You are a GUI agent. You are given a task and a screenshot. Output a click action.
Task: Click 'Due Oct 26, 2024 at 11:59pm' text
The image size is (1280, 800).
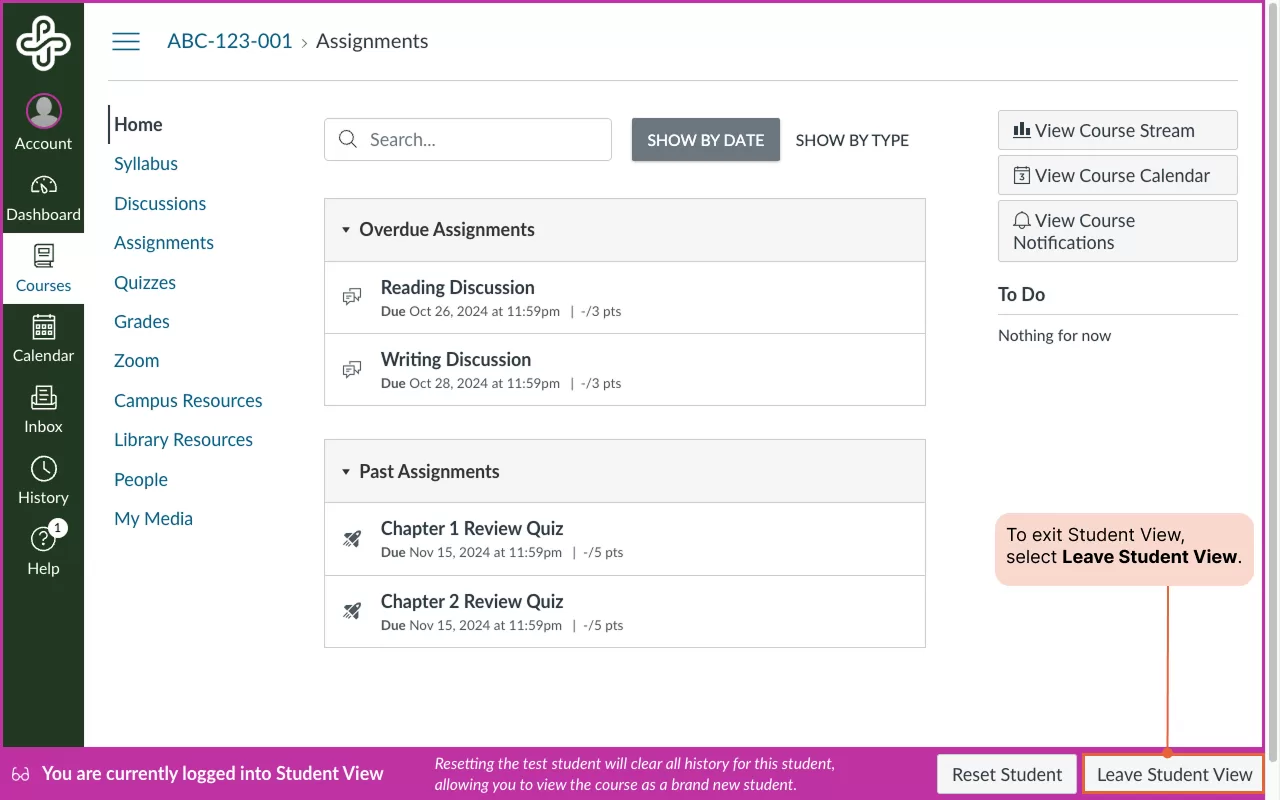pyautogui.click(x=470, y=311)
